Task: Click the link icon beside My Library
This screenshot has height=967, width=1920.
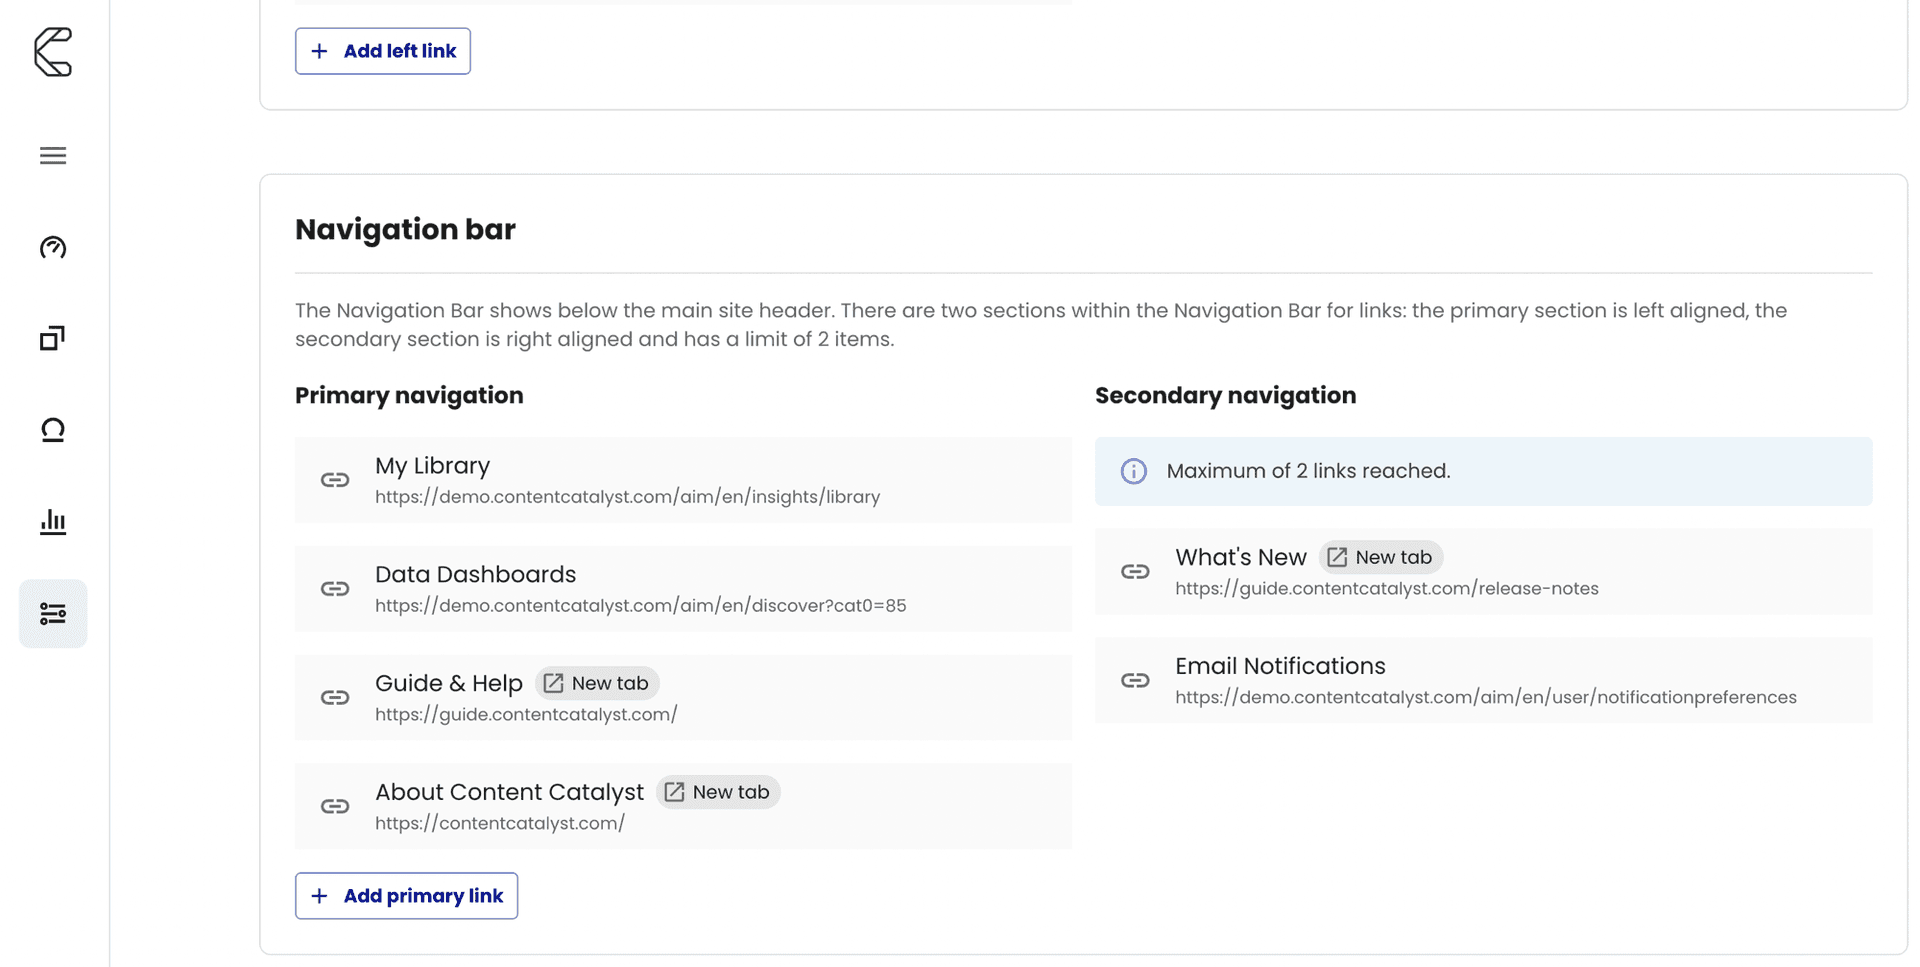Action: click(335, 480)
